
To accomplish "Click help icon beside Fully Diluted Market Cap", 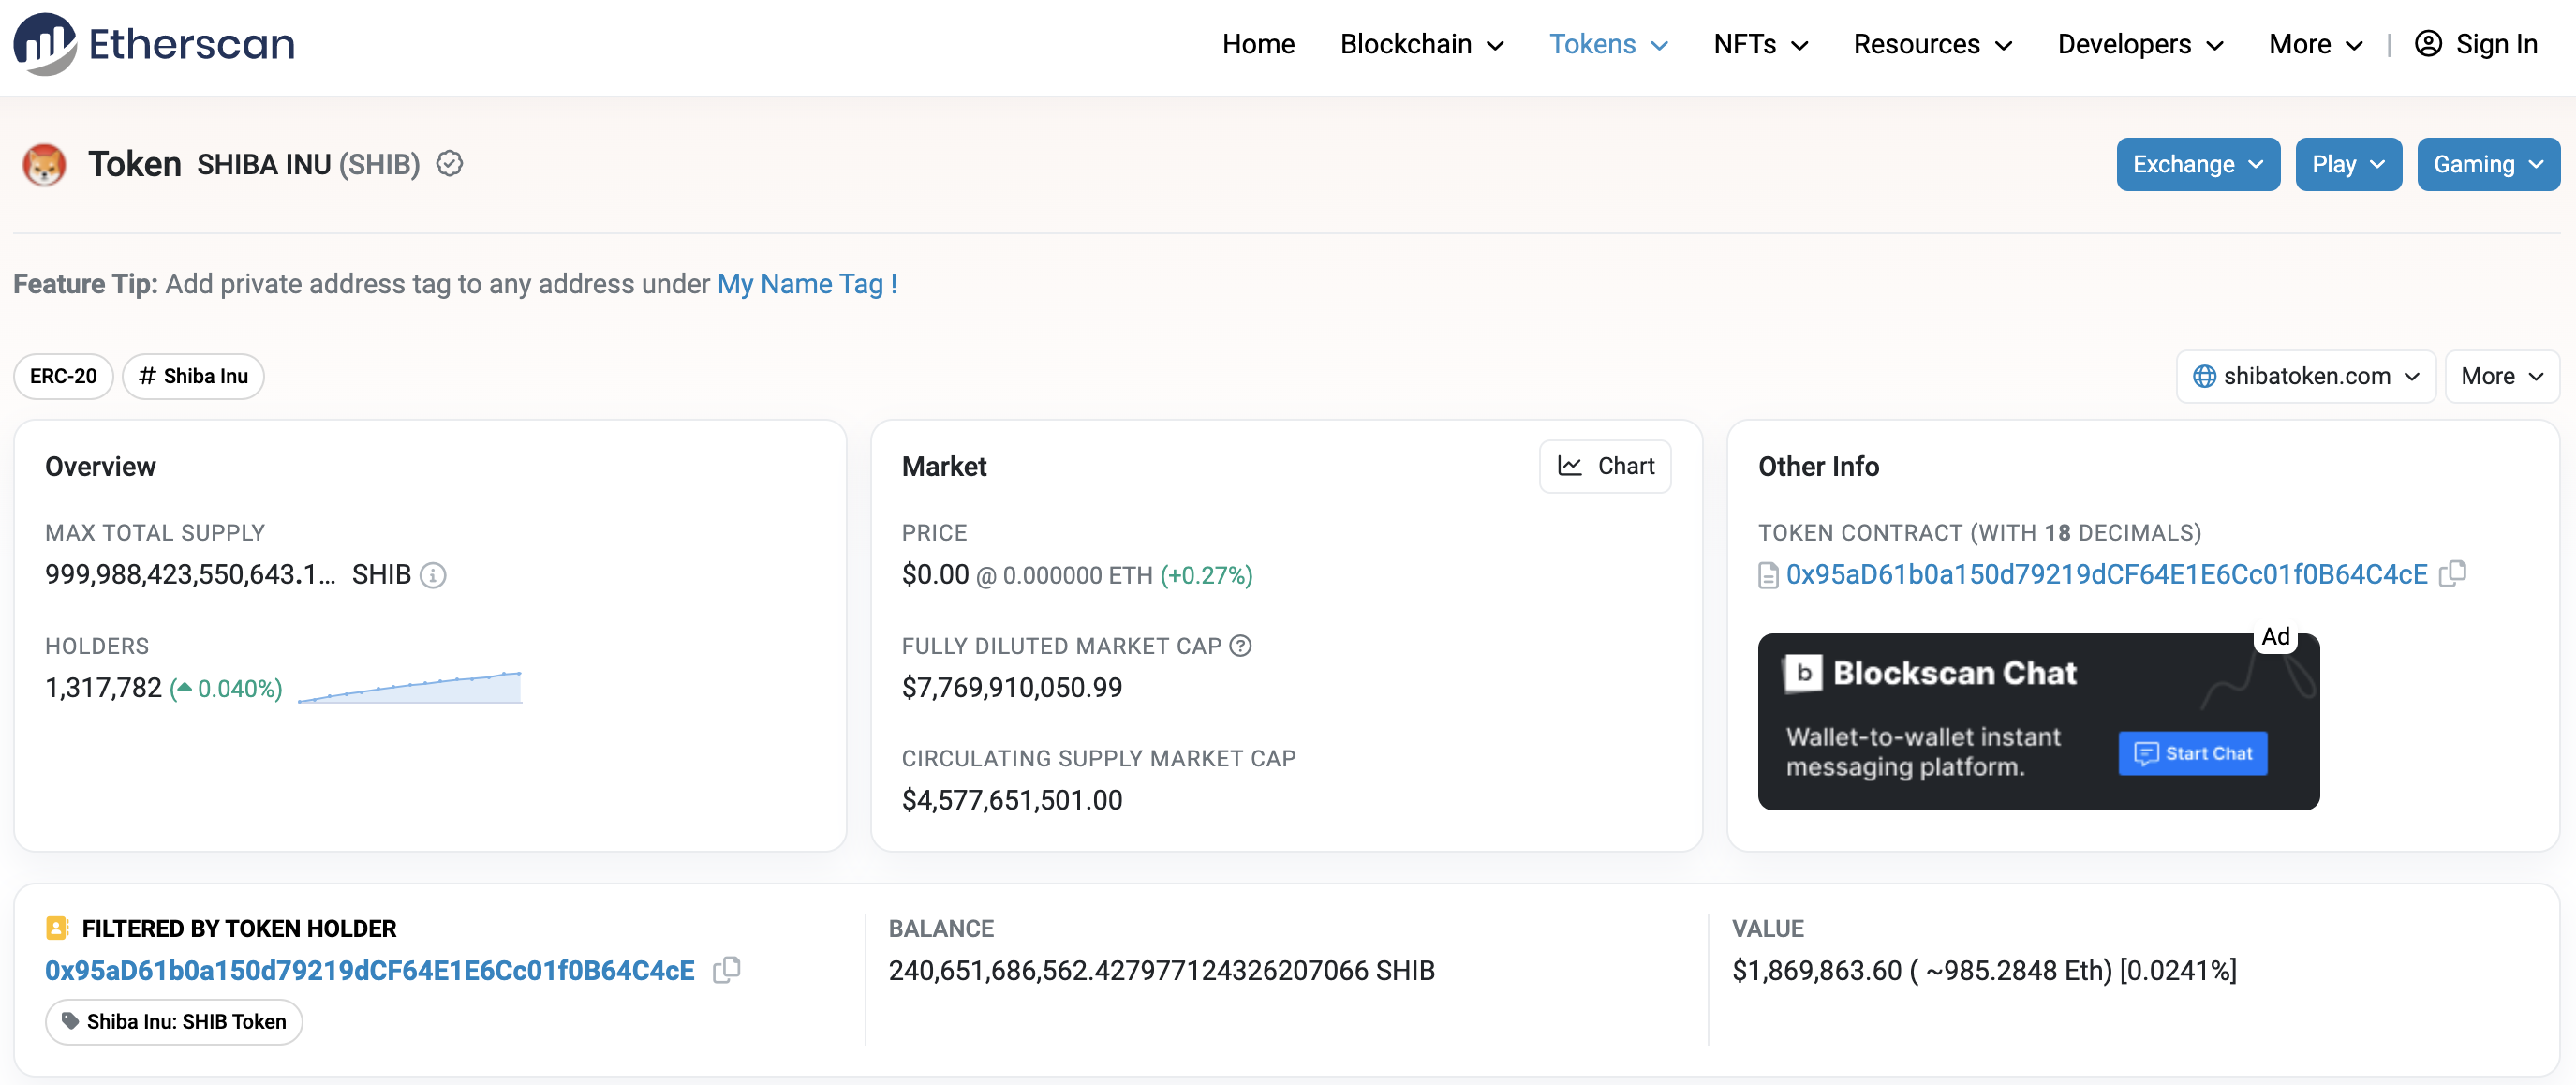I will tap(1240, 646).
